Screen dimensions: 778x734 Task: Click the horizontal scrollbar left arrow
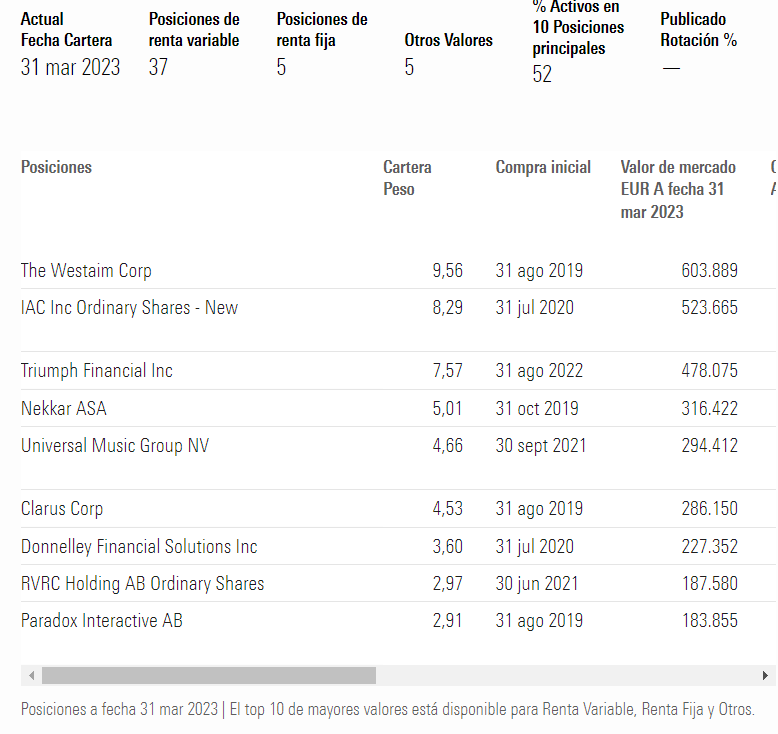click(x=32, y=675)
